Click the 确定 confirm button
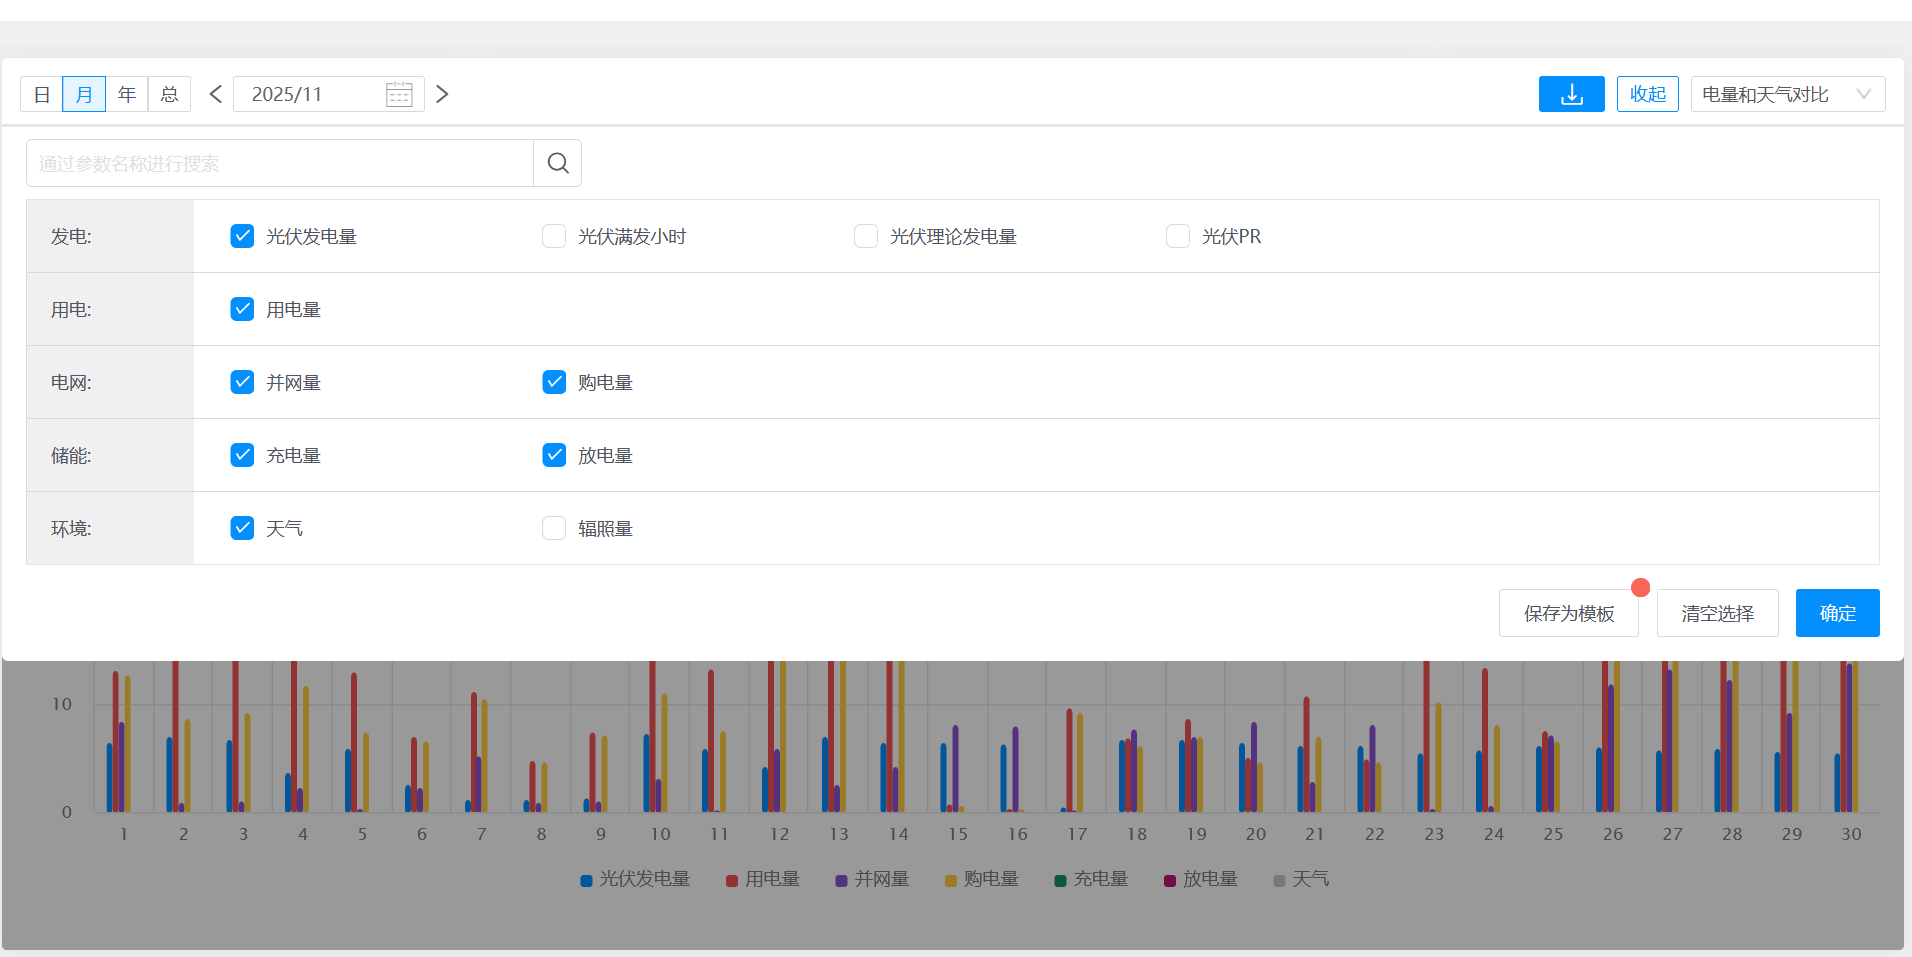 (1837, 613)
